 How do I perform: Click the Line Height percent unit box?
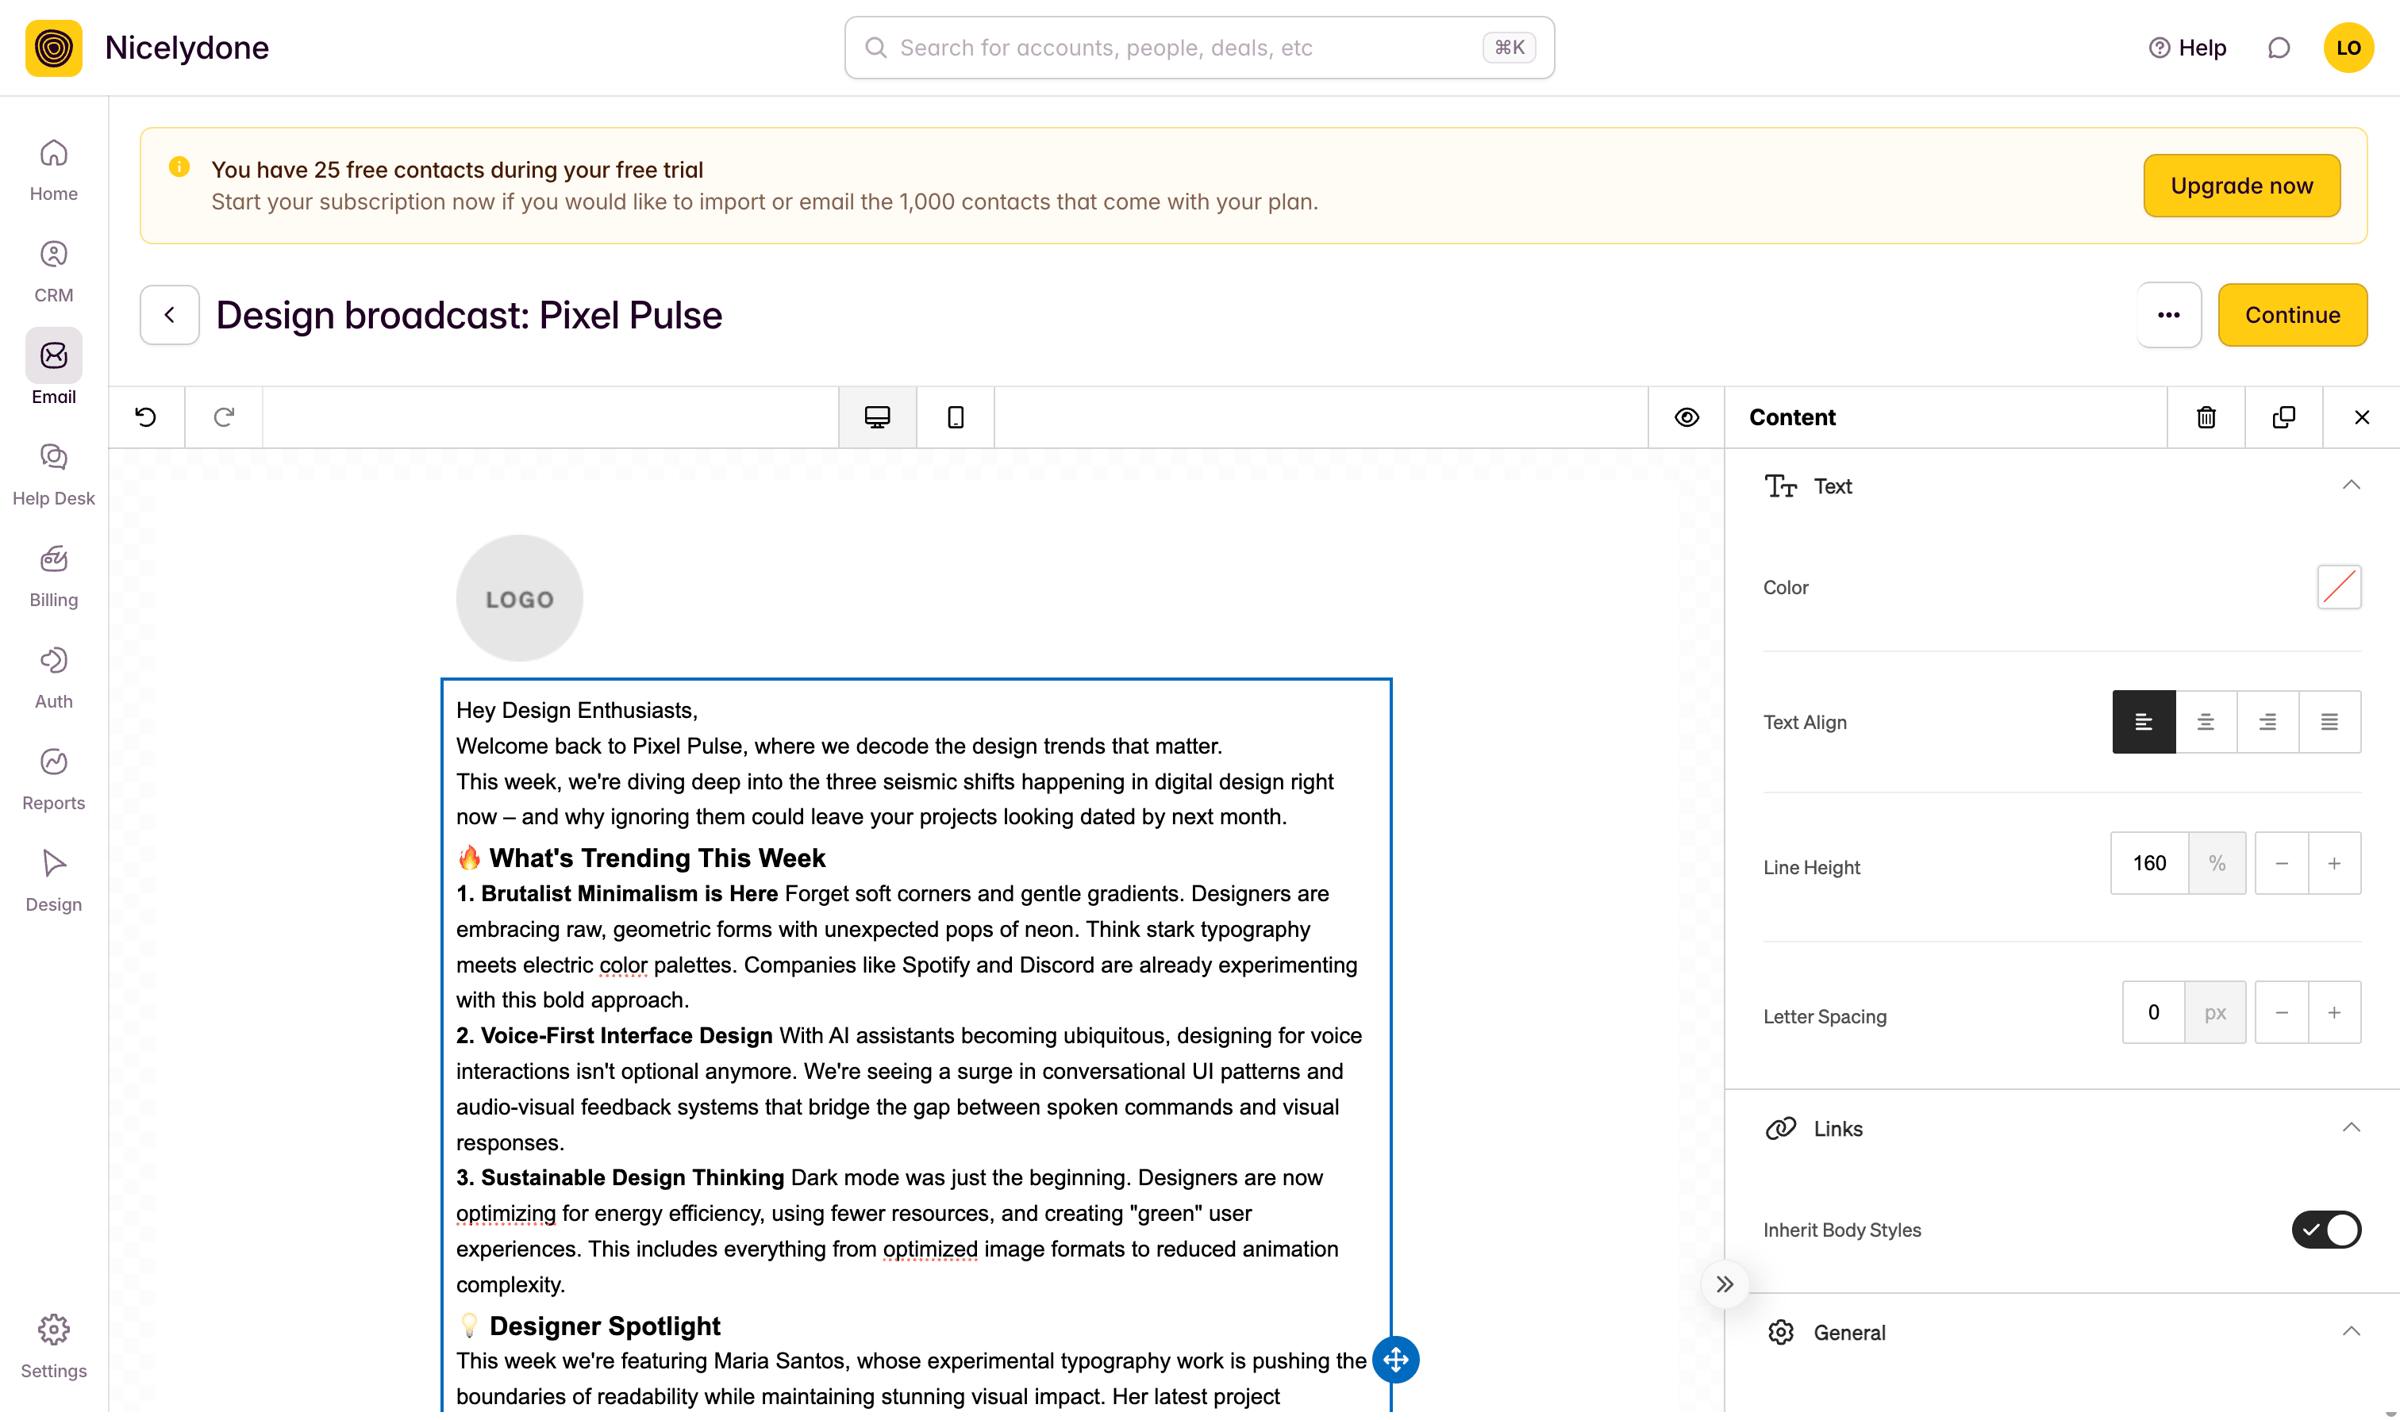click(2217, 863)
